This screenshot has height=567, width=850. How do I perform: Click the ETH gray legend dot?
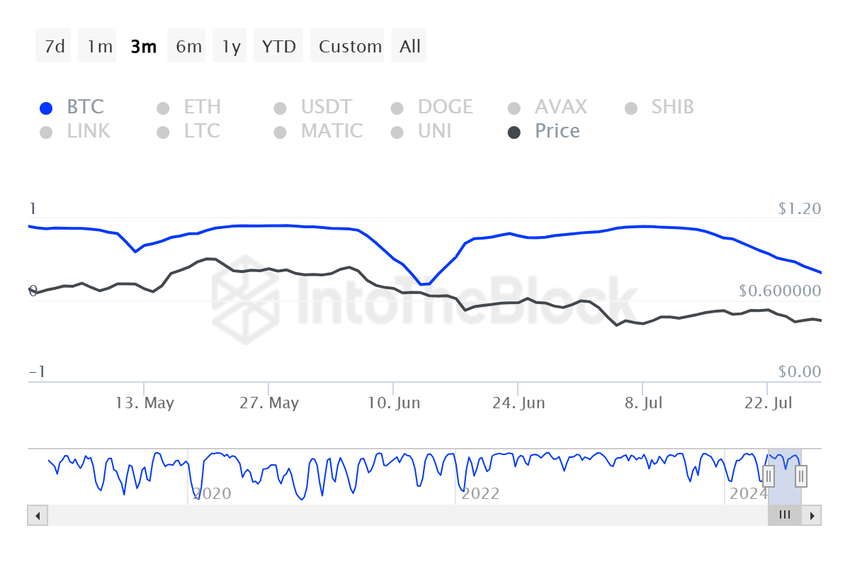163,108
